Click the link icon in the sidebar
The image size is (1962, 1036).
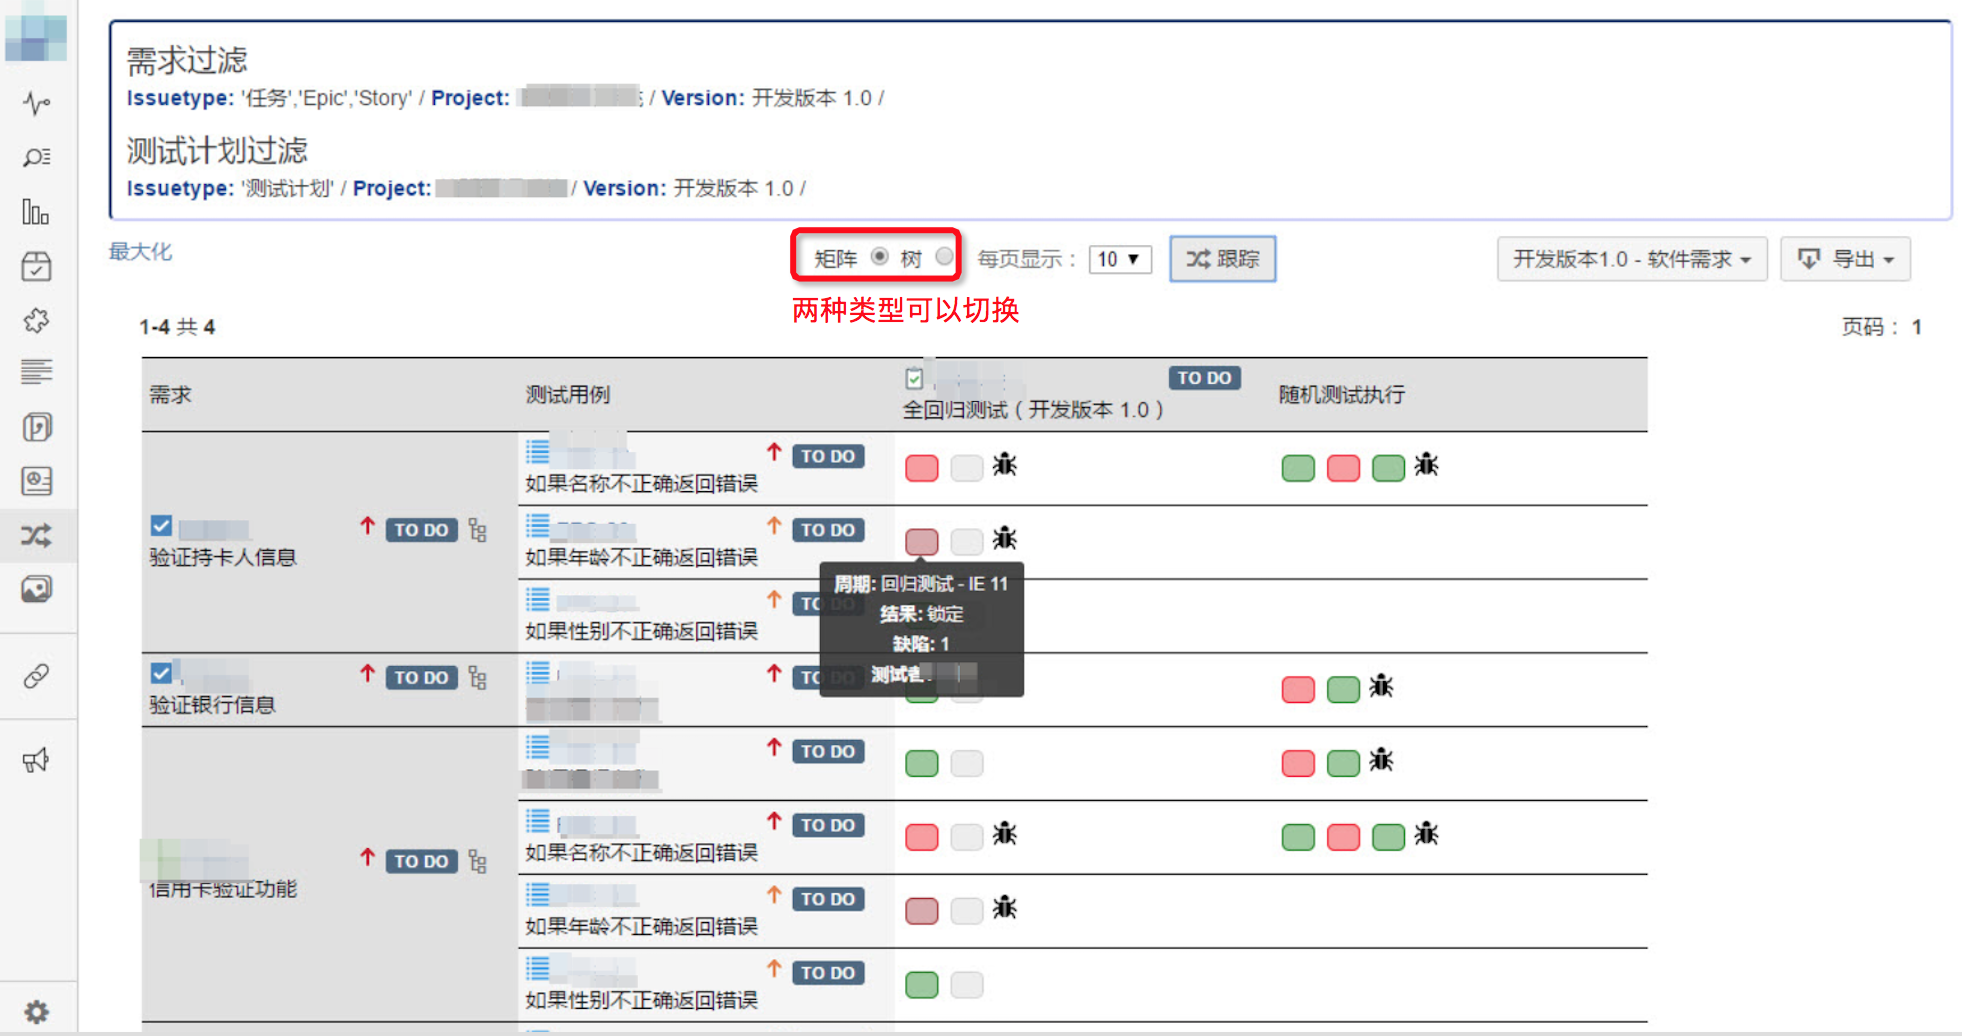pos(37,677)
